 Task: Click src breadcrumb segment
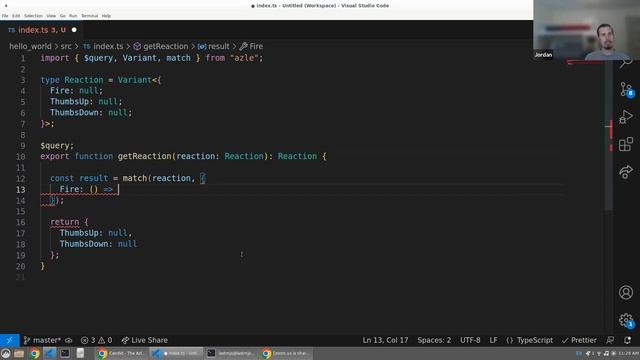[66, 46]
